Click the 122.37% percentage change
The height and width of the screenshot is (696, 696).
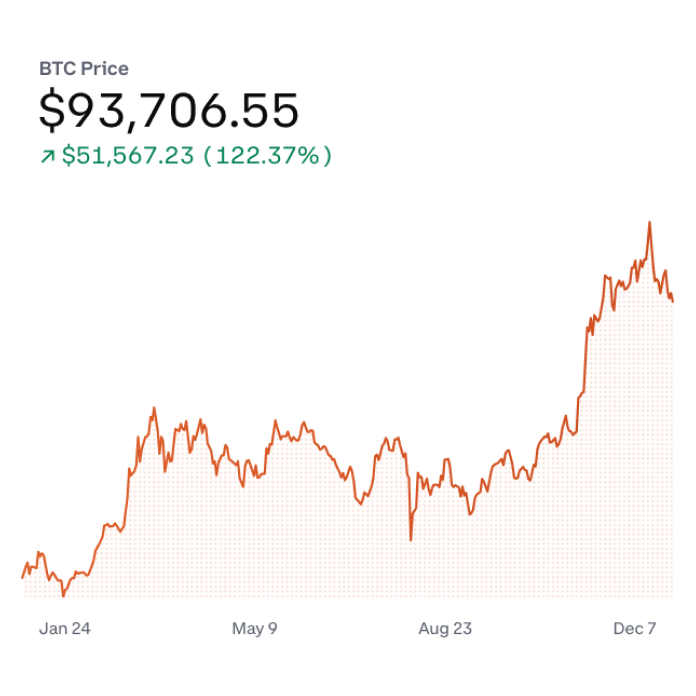click(267, 156)
